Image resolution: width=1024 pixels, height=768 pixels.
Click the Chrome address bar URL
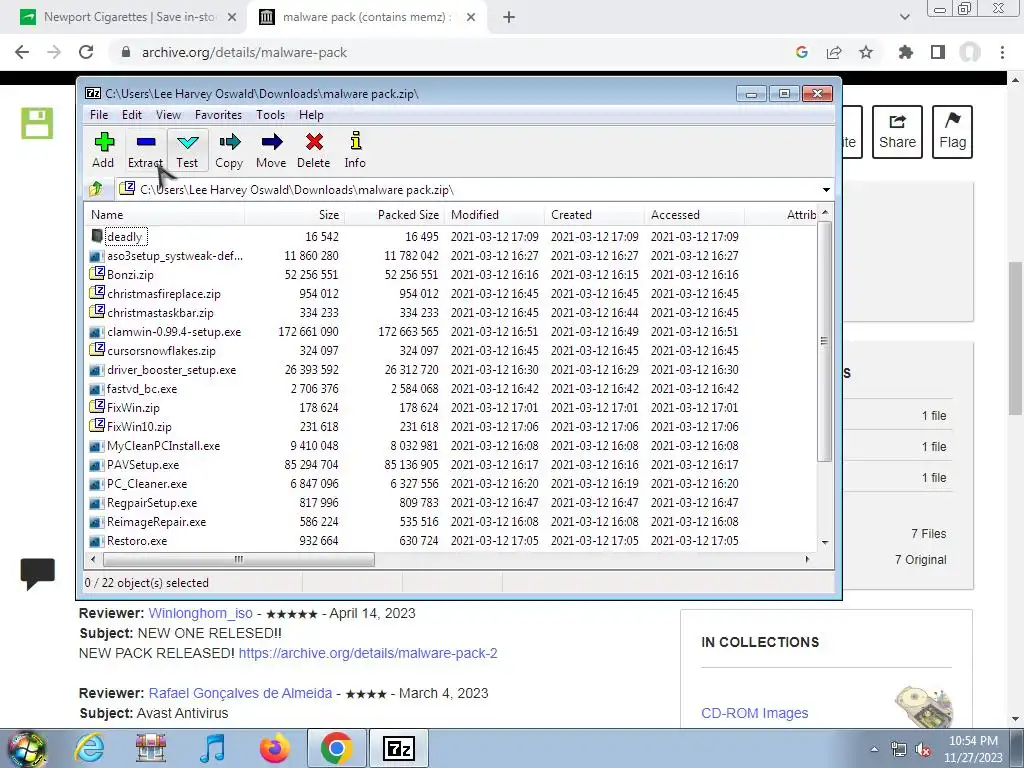(x=244, y=52)
